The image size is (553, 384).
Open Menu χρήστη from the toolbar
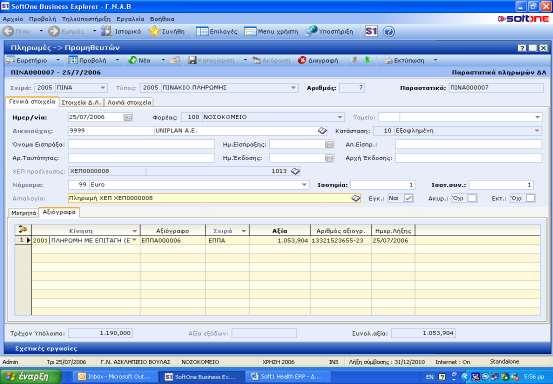(271, 31)
